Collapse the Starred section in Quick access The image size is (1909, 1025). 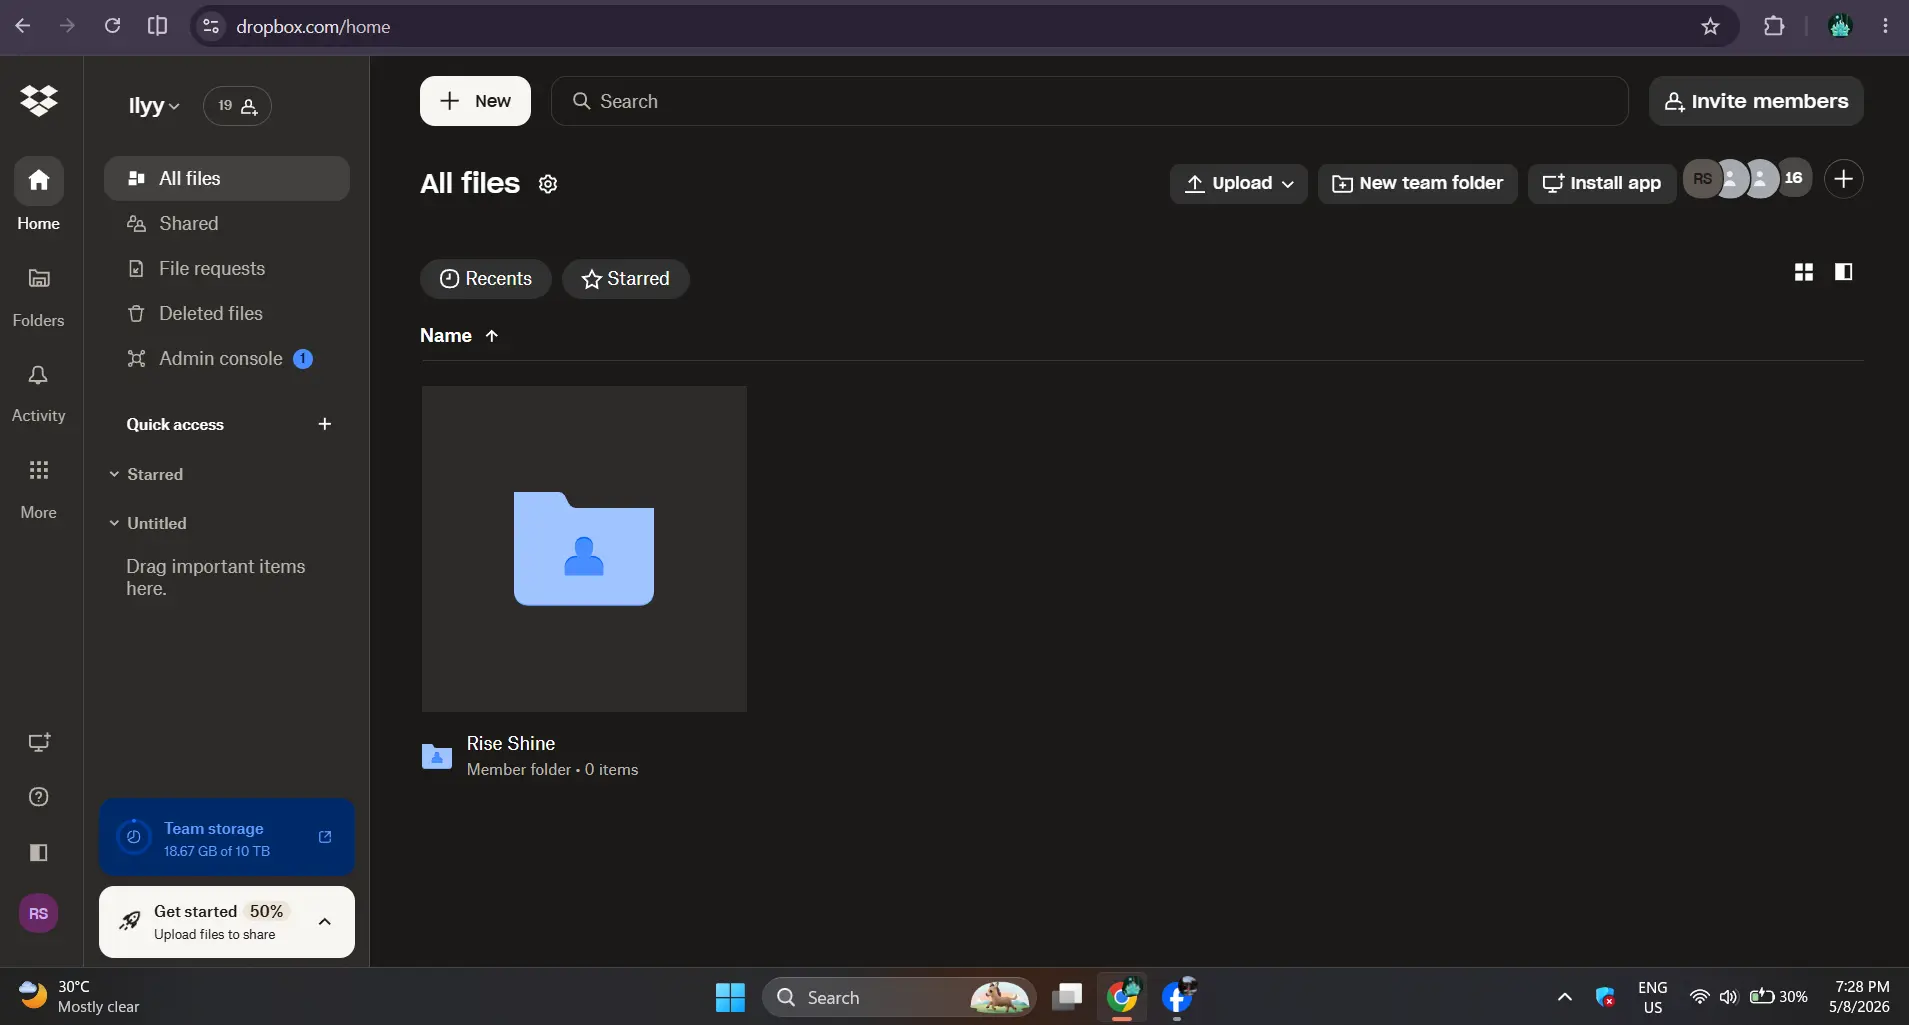(x=114, y=474)
